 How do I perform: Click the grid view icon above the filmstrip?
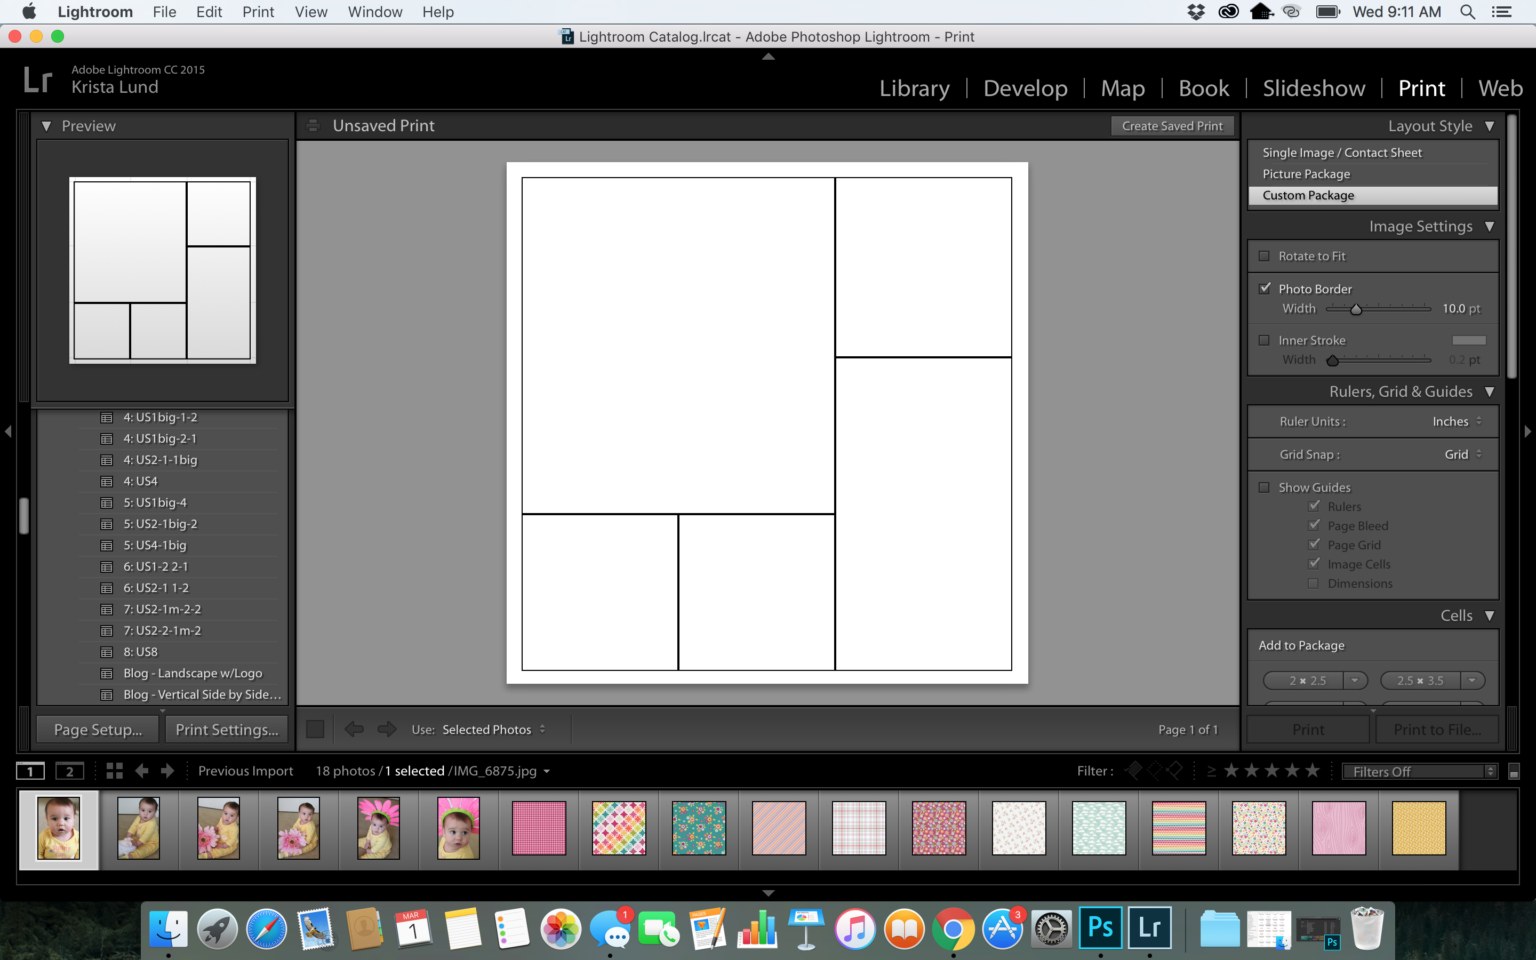click(114, 770)
